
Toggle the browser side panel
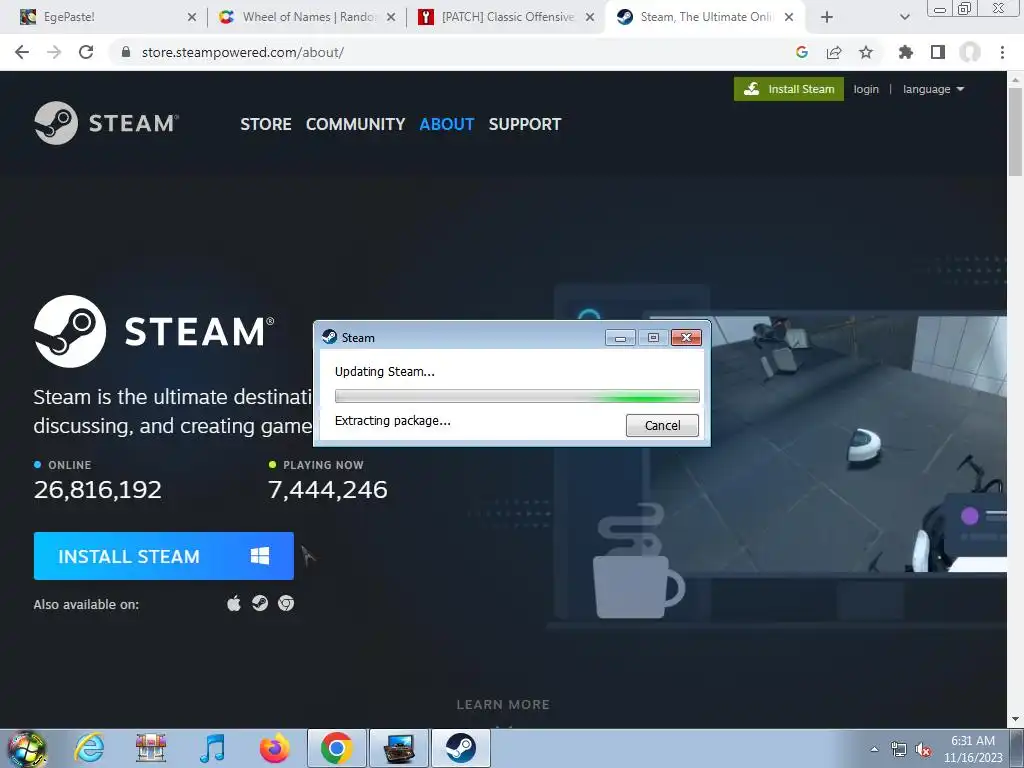(x=938, y=52)
